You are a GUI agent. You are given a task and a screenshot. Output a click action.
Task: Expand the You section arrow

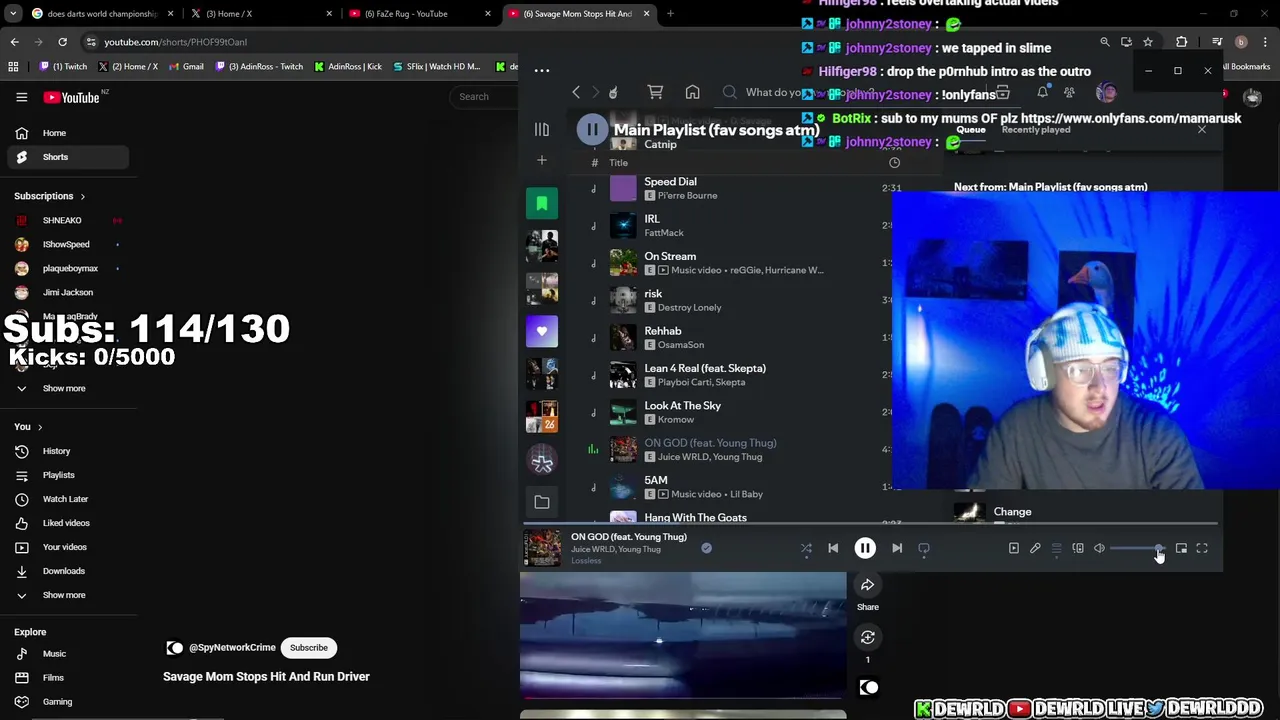click(x=40, y=427)
